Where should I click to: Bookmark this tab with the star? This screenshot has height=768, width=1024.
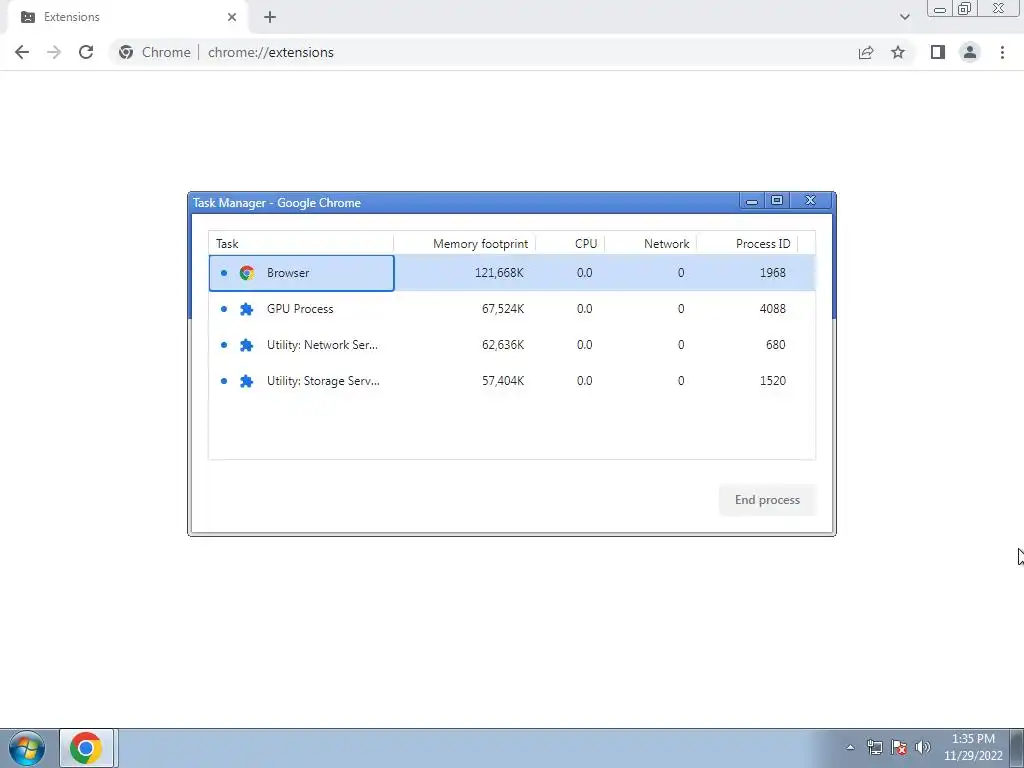[x=898, y=52]
